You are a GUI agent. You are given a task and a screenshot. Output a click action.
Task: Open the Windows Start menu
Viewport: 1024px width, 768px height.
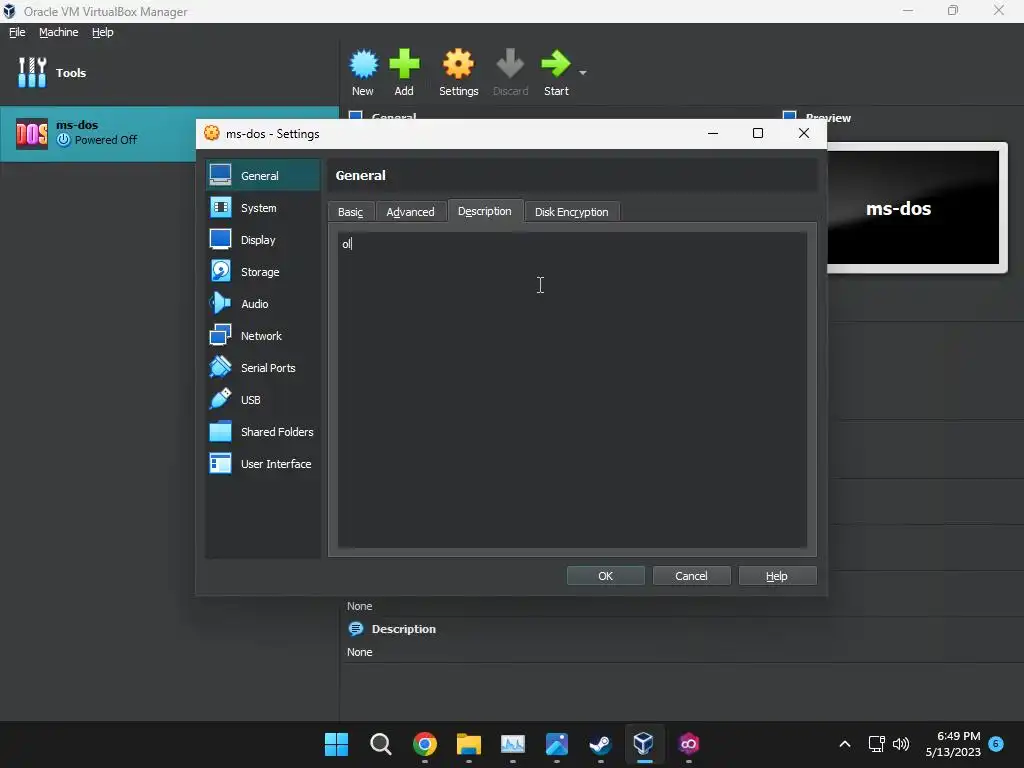[x=336, y=744]
